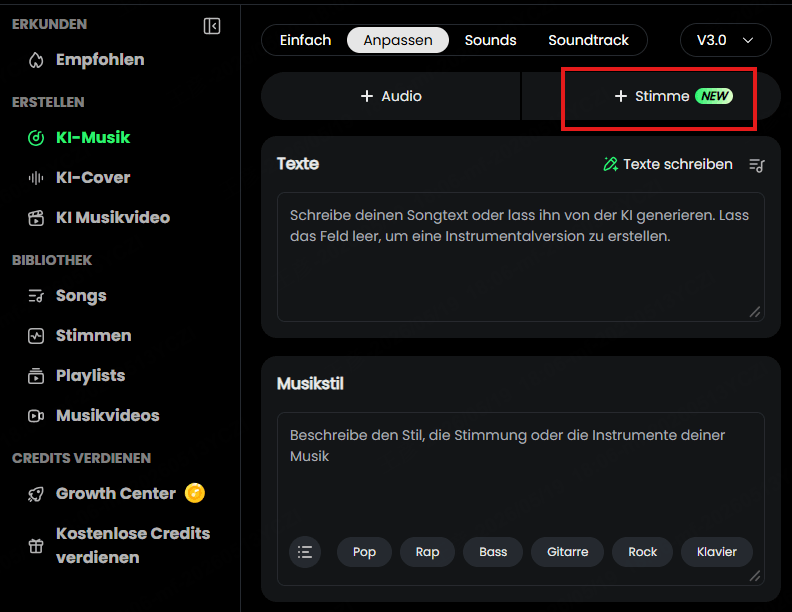Click the music list icon beside Songs
The width and height of the screenshot is (792, 612).
tap(36, 296)
